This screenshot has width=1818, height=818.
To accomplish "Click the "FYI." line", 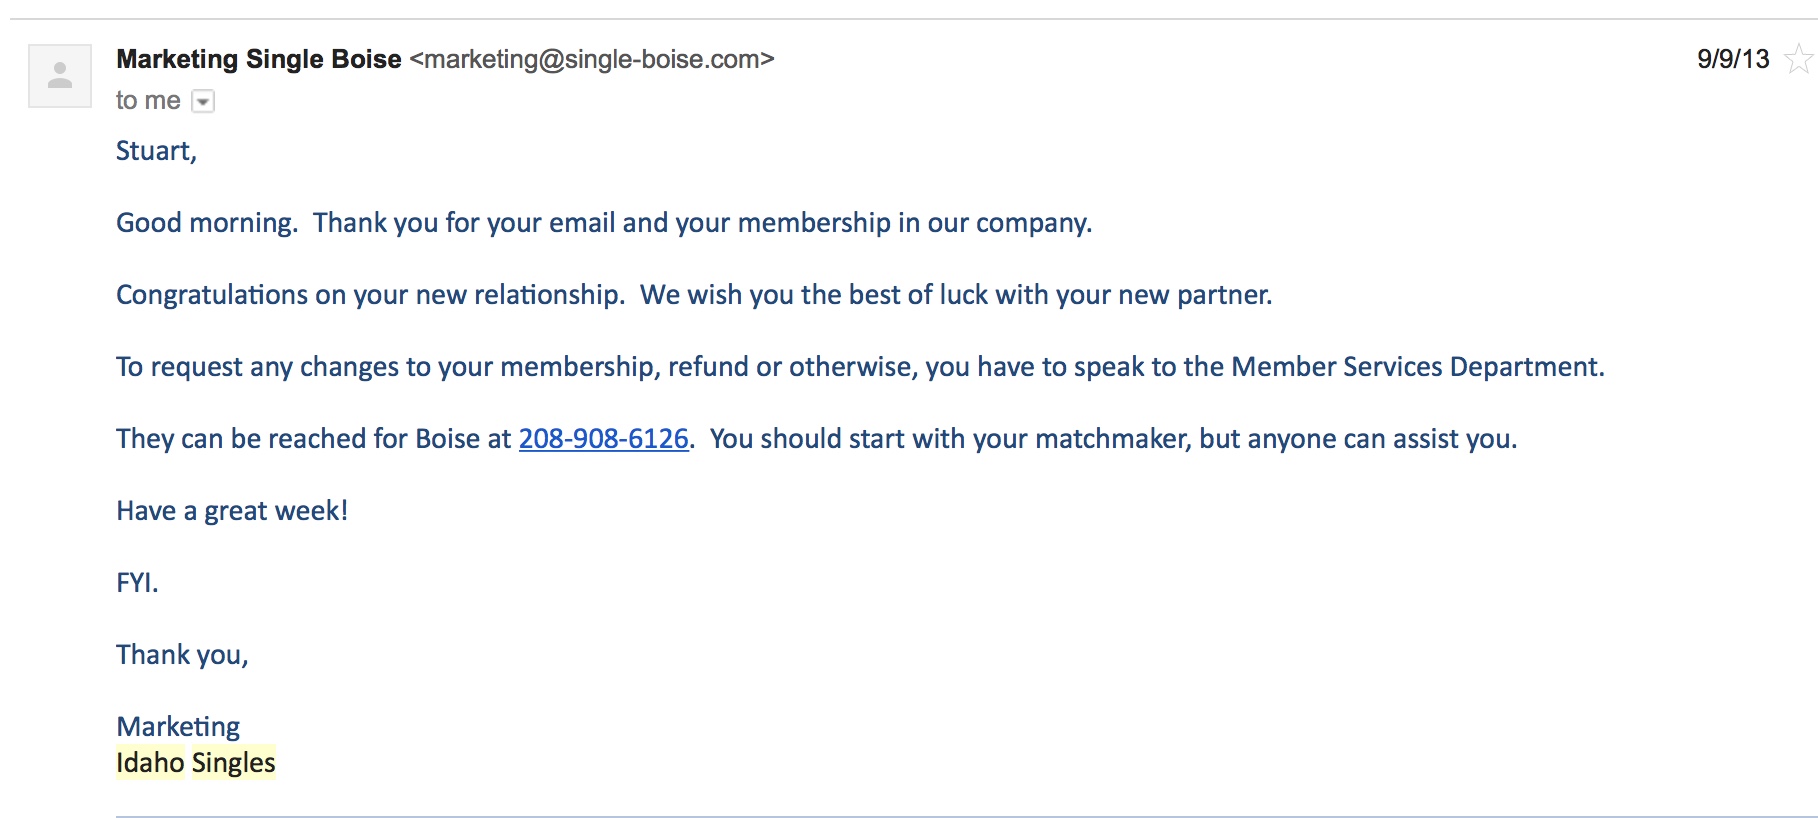I will pos(137,583).
